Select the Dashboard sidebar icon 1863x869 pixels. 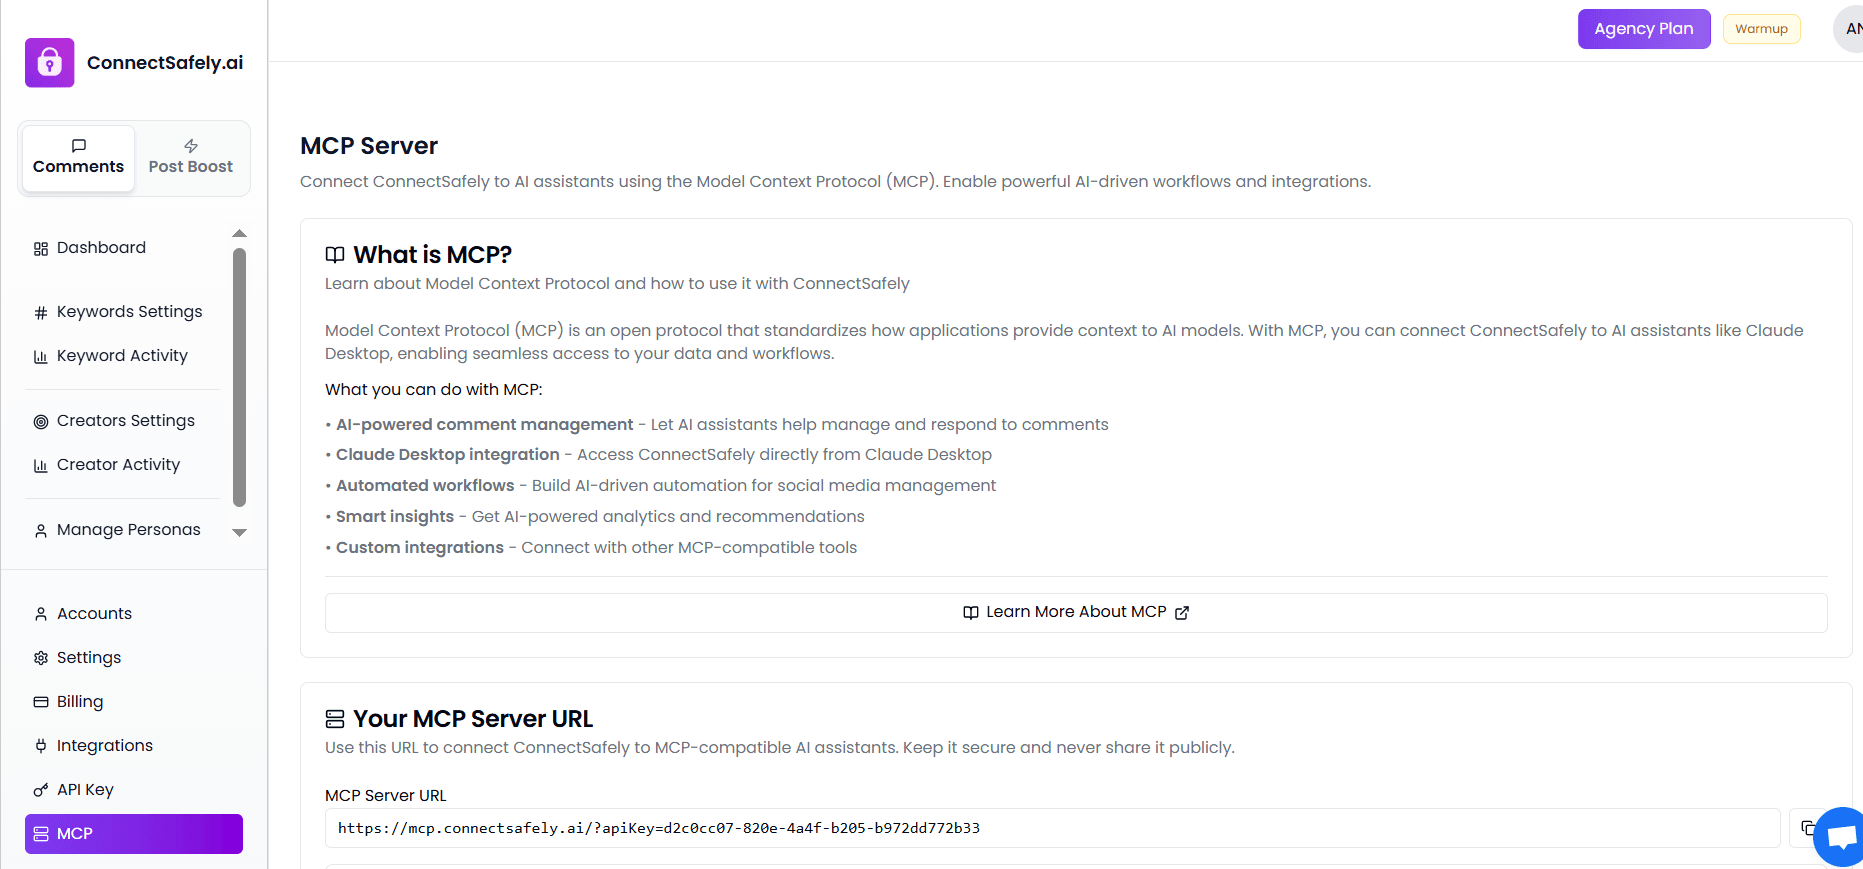click(40, 247)
